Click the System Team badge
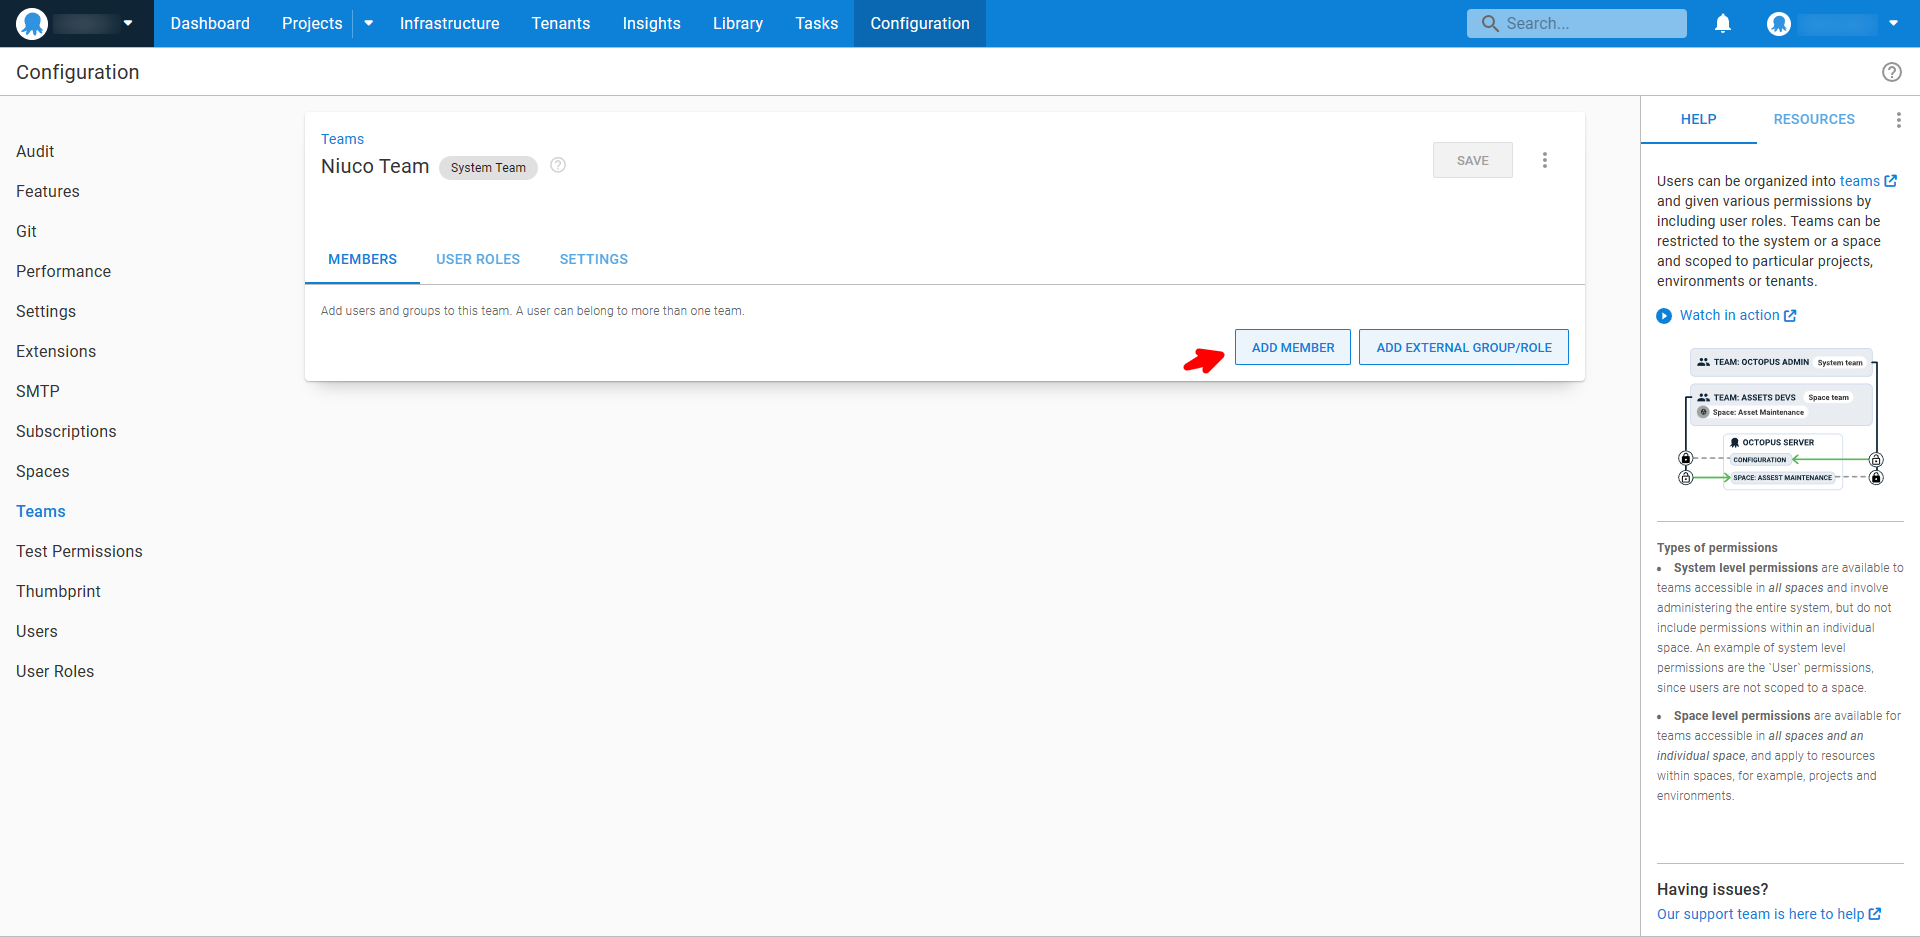This screenshot has width=1920, height=937. (x=488, y=167)
